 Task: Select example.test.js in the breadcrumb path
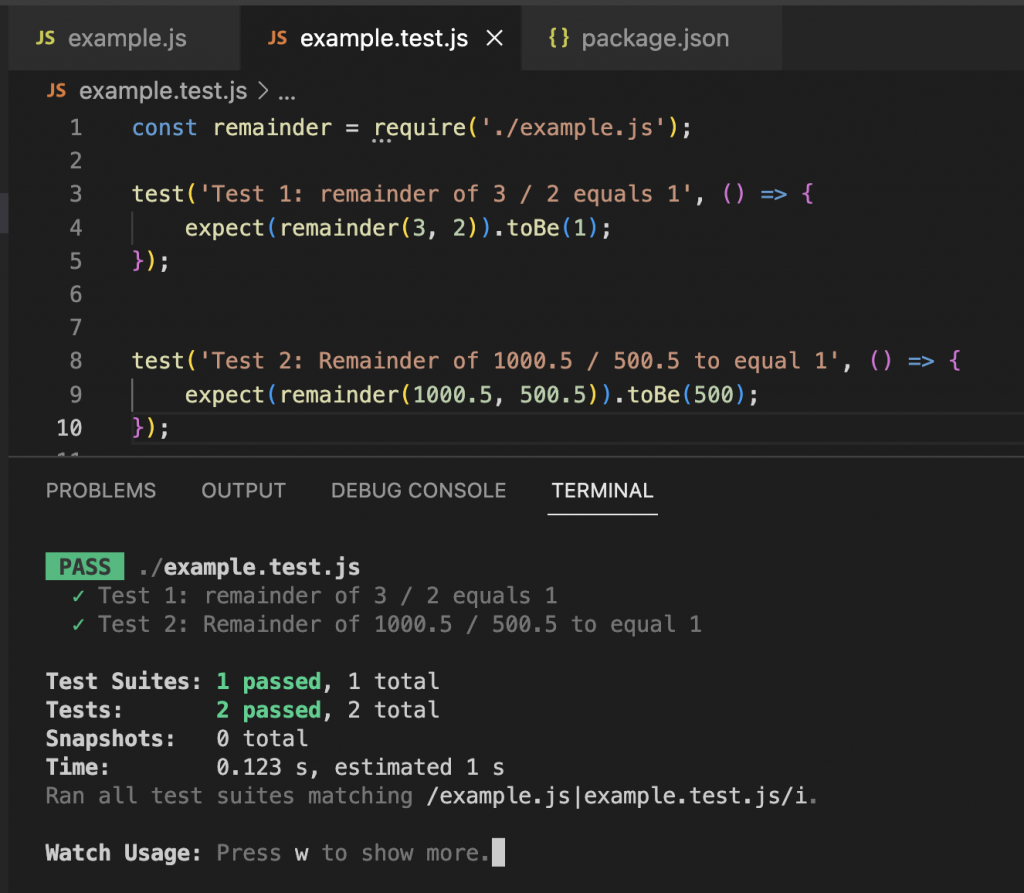pyautogui.click(x=162, y=92)
